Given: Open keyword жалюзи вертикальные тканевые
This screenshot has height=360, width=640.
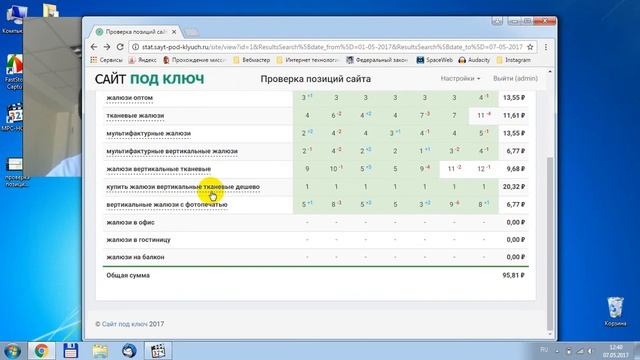Looking at the screenshot, I should point(158,169).
